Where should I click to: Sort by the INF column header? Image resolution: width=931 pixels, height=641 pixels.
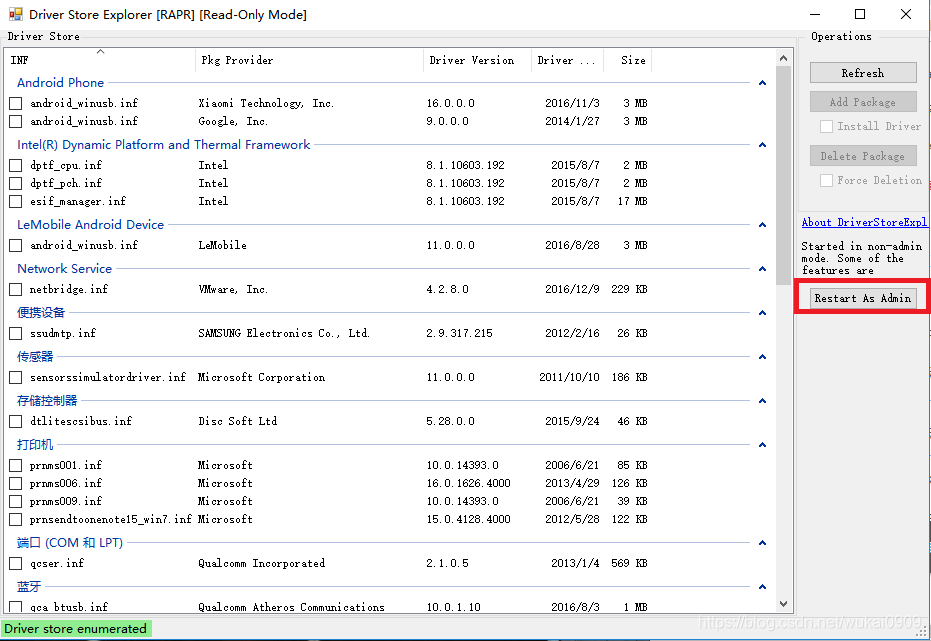tap(100, 60)
